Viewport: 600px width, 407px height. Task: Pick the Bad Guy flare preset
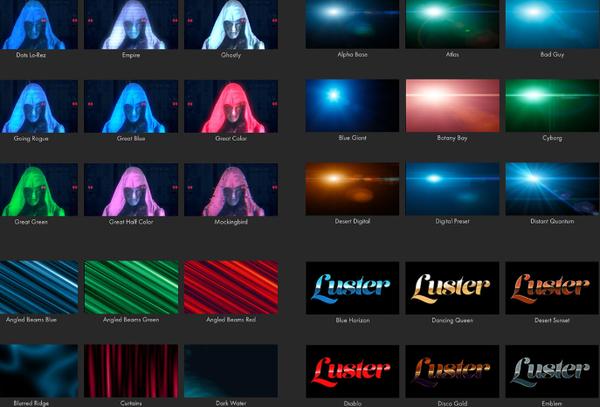553,24
